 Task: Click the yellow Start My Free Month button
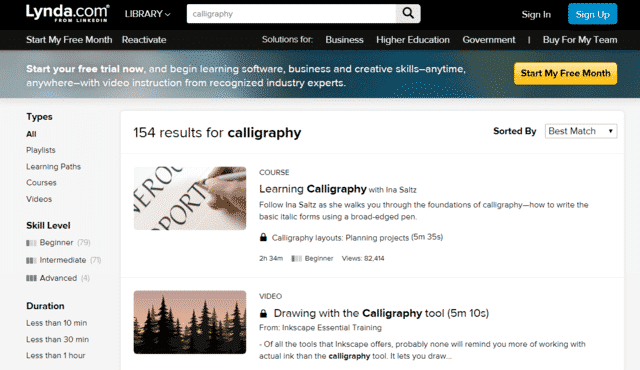coord(565,73)
